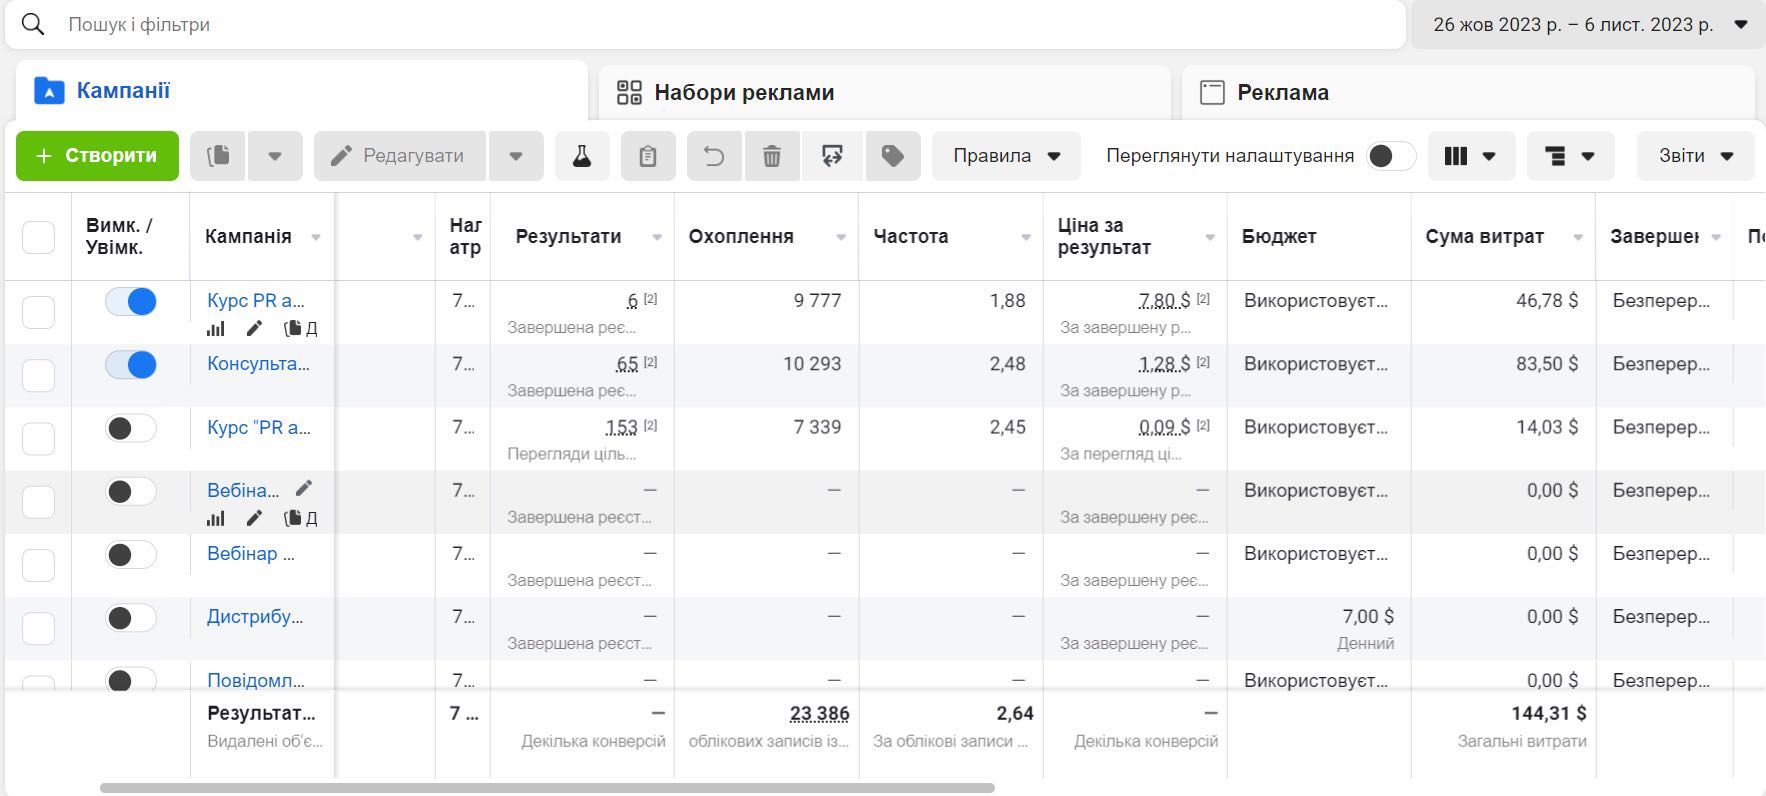Click edit pencil under Курс PR campaign
The height and width of the screenshot is (796, 1766).
254,328
